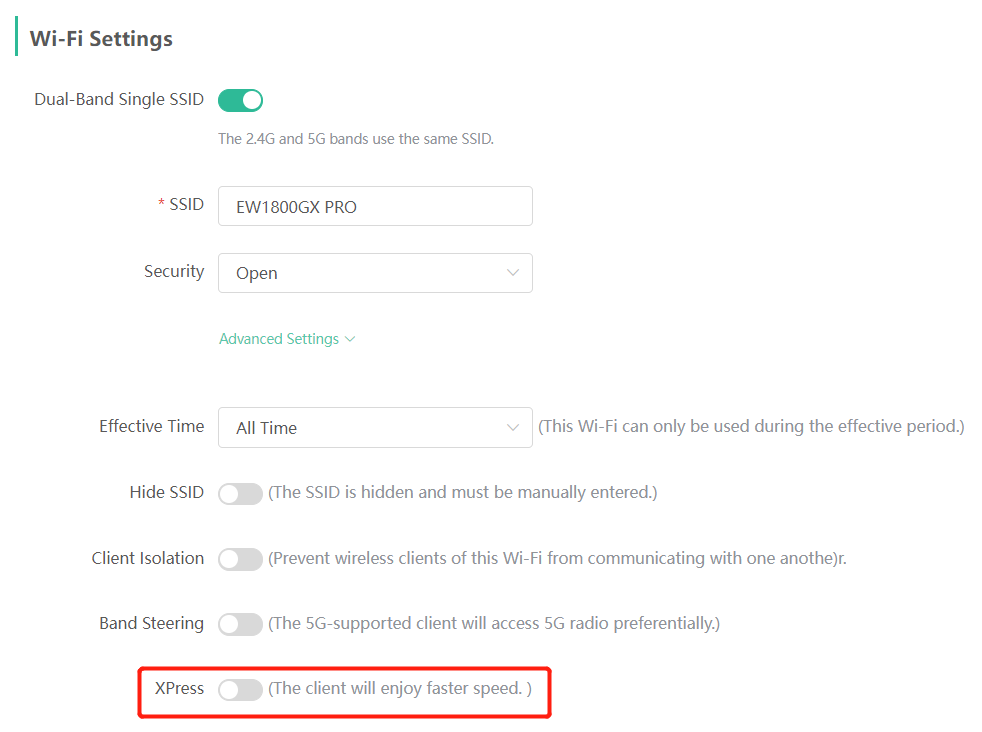This screenshot has width=982, height=732.
Task: Click the XPress label text
Action: 179,688
